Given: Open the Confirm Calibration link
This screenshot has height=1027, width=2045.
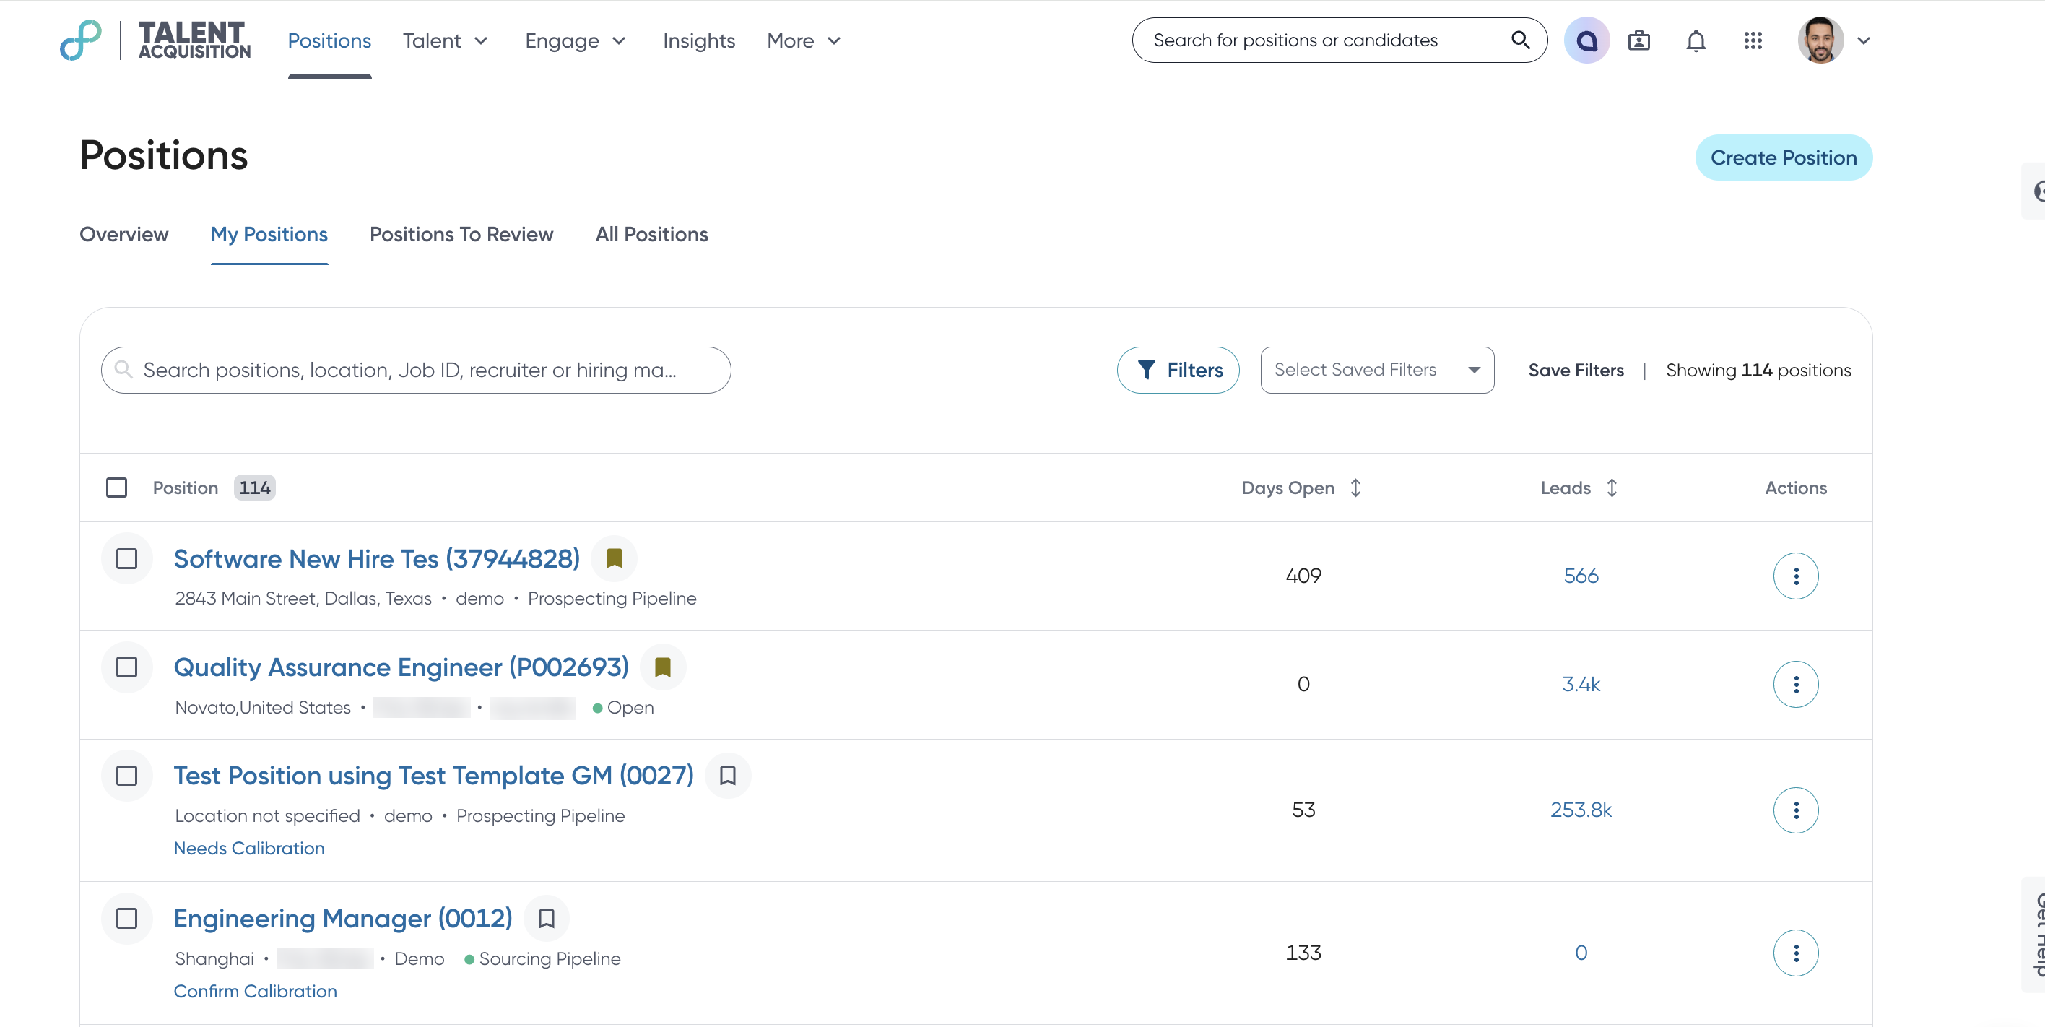Looking at the screenshot, I should (x=256, y=991).
